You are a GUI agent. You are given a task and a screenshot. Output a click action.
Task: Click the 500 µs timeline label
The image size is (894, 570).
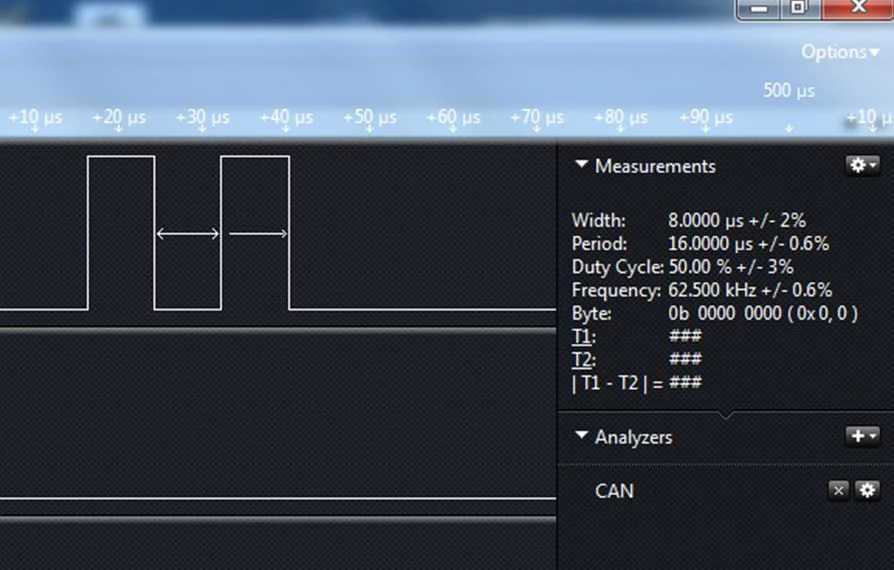click(x=789, y=91)
